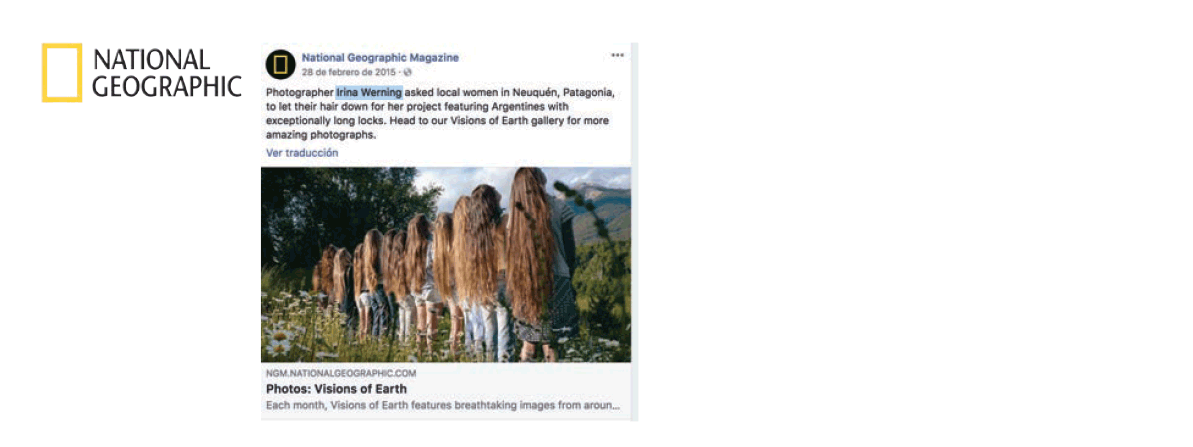Open the long-haired women photo preview
1193x447 pixels.
[x=446, y=265]
